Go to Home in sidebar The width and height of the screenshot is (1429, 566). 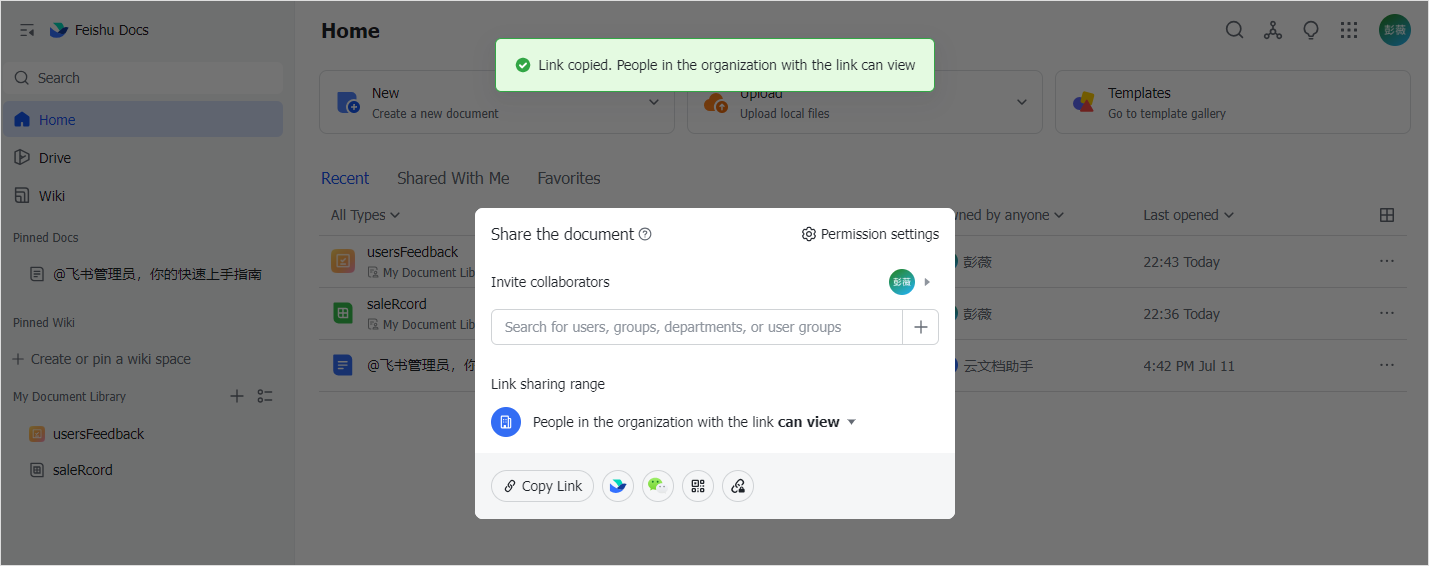tap(143, 119)
